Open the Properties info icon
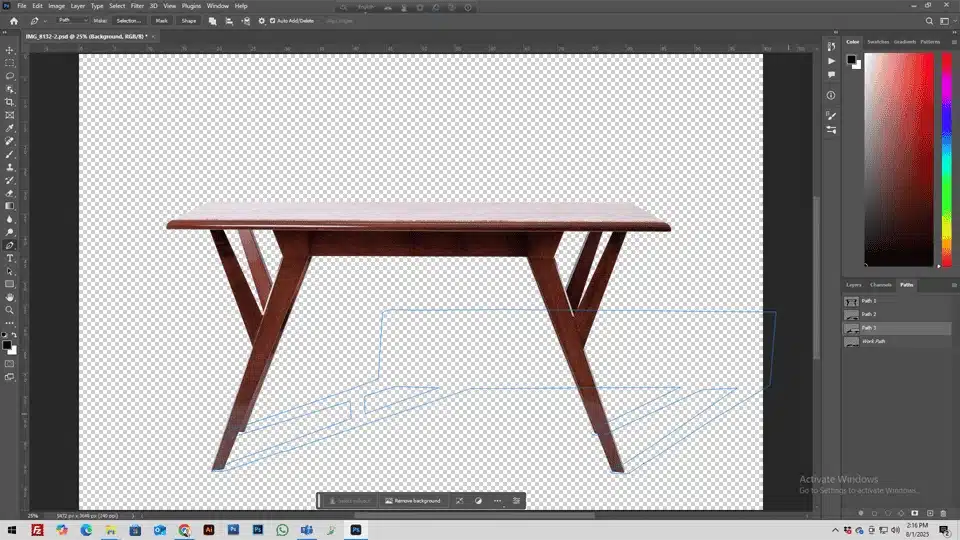 point(831,96)
